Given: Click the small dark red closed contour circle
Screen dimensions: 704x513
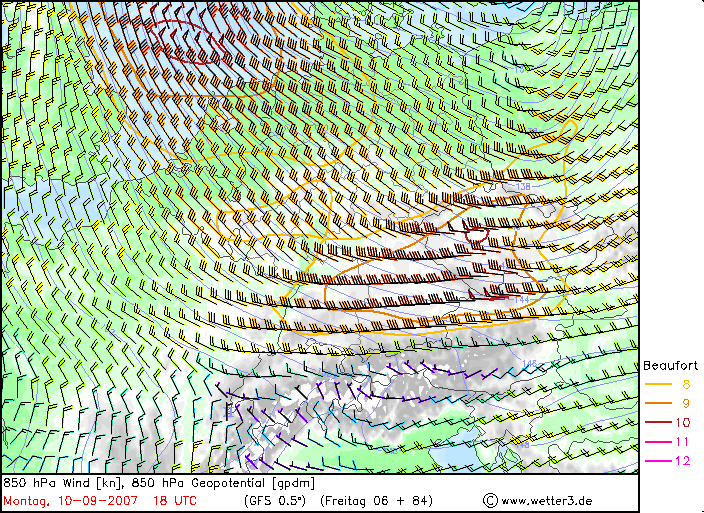Looking at the screenshot, I should pyautogui.click(x=477, y=237).
